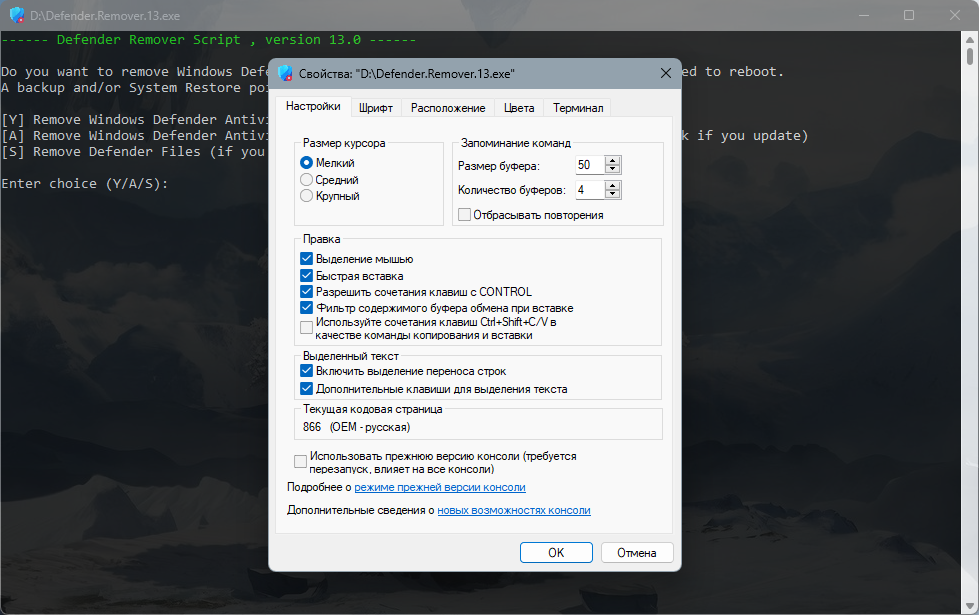
Task: Decrease Количество буферов with down arrow
Action: 613,194
